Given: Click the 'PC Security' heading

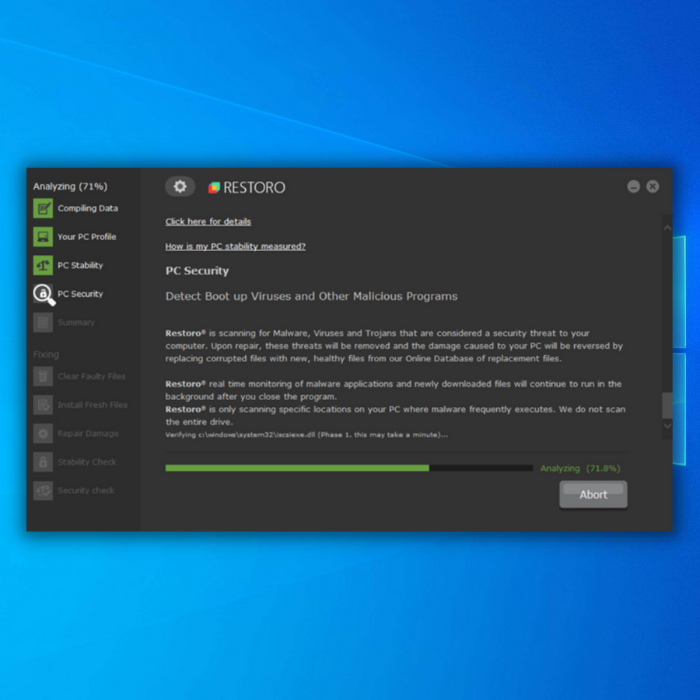Looking at the screenshot, I should (x=197, y=271).
